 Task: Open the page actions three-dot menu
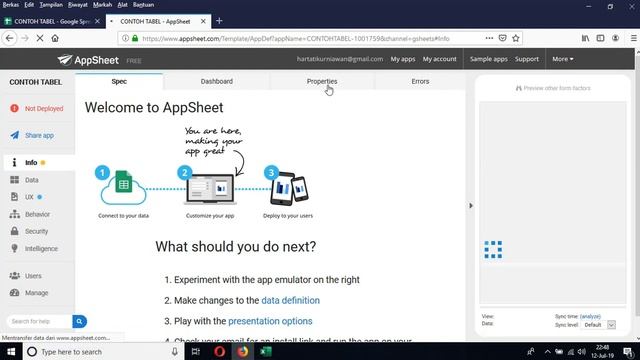[x=489, y=38]
